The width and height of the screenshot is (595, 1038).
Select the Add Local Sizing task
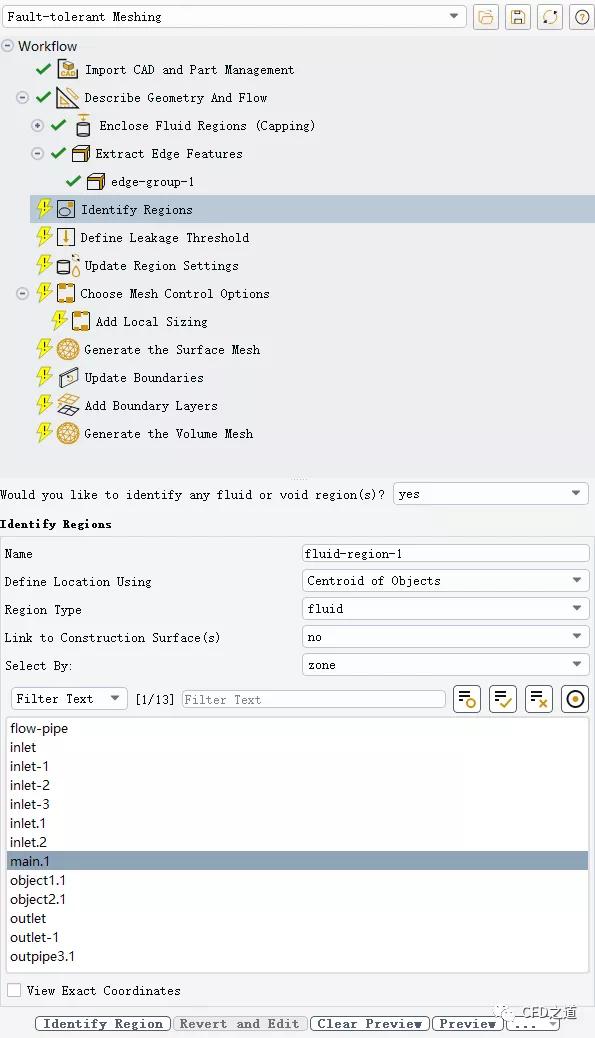(152, 322)
